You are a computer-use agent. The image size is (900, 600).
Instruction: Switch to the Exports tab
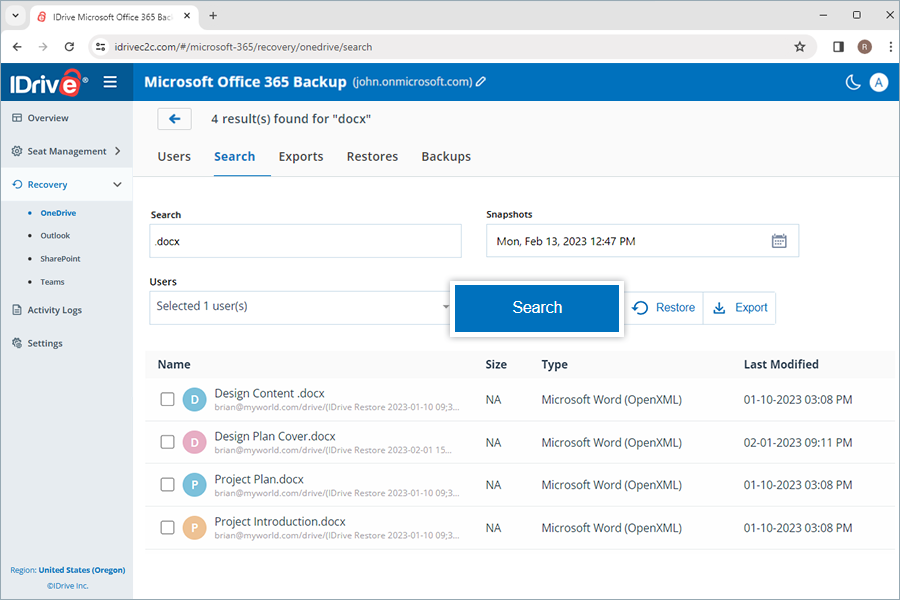click(x=301, y=157)
